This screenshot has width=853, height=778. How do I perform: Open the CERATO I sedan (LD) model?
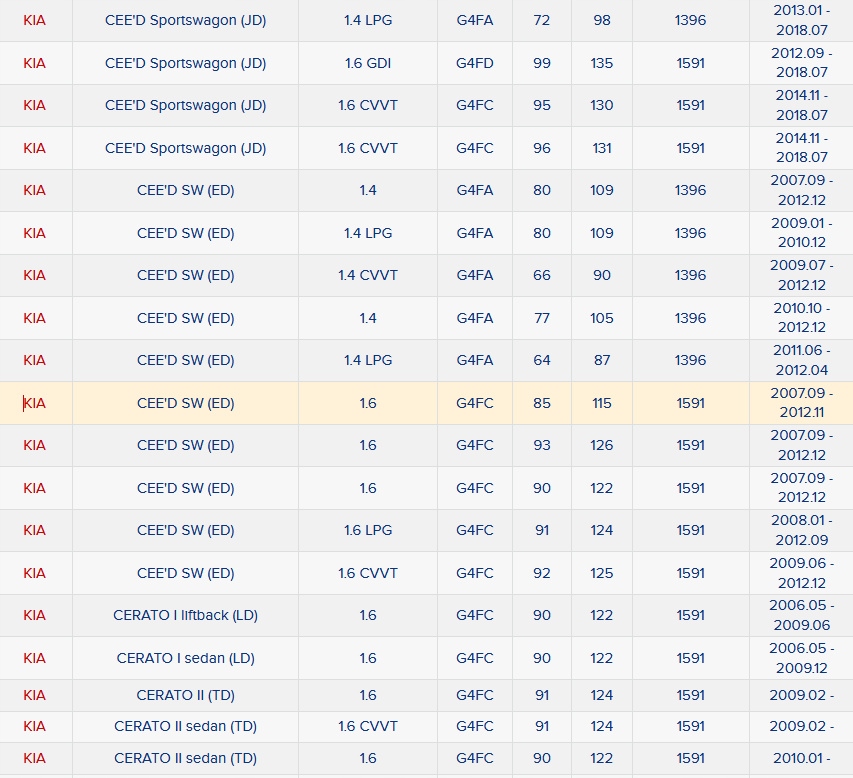click(186, 658)
